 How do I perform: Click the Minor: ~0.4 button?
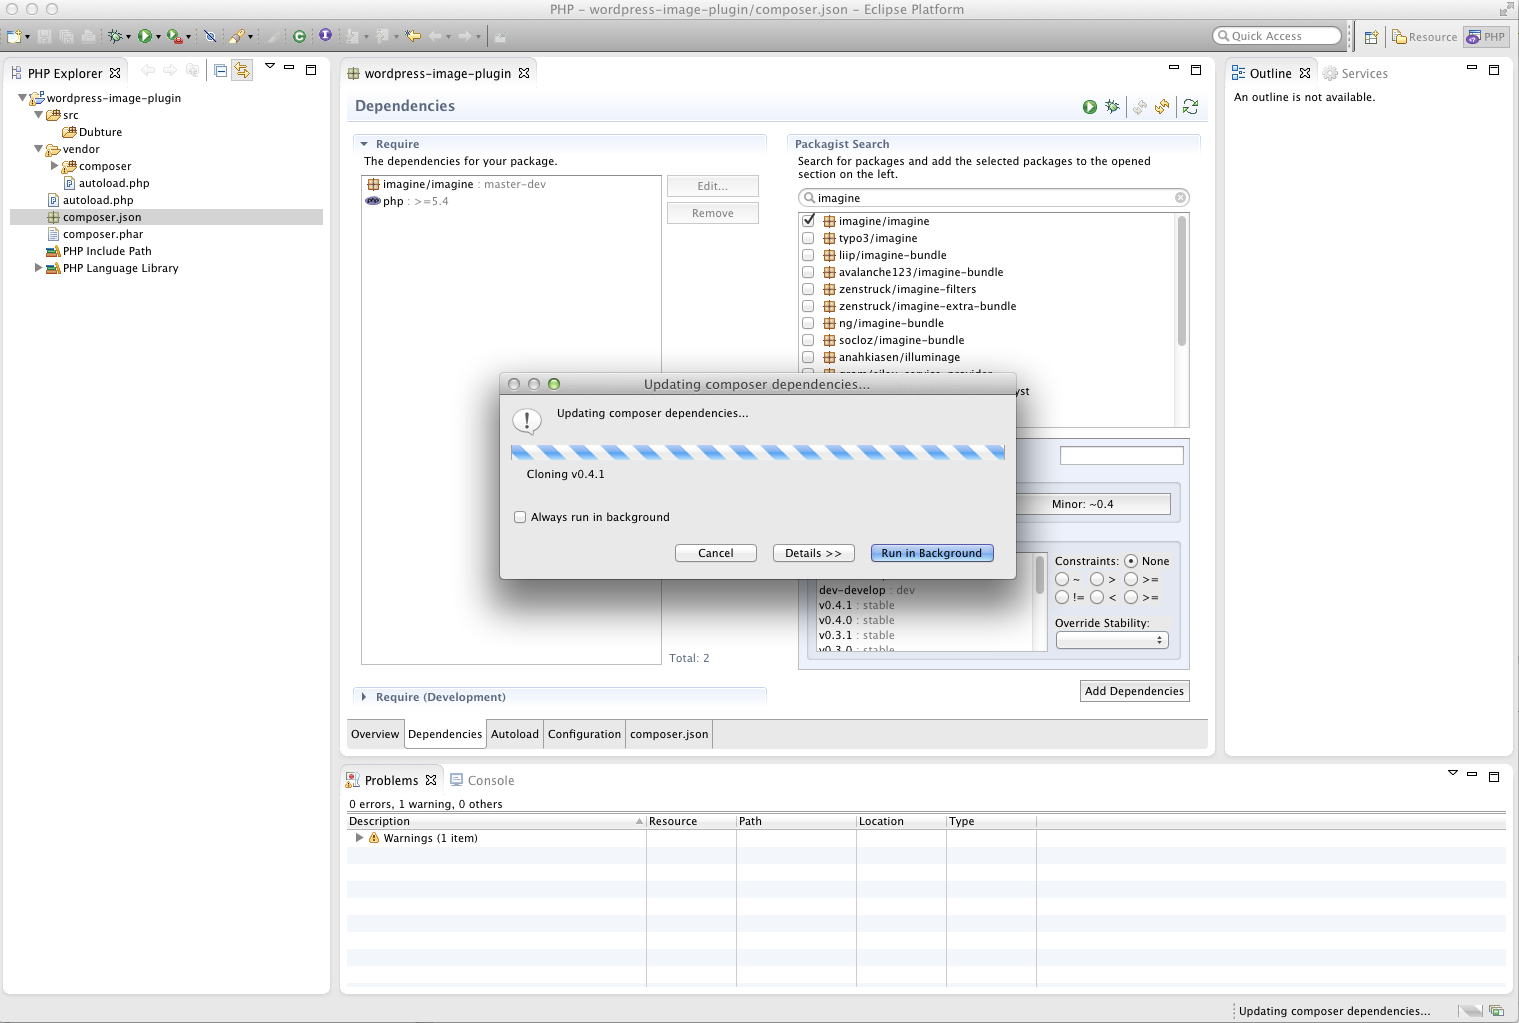pos(1093,504)
